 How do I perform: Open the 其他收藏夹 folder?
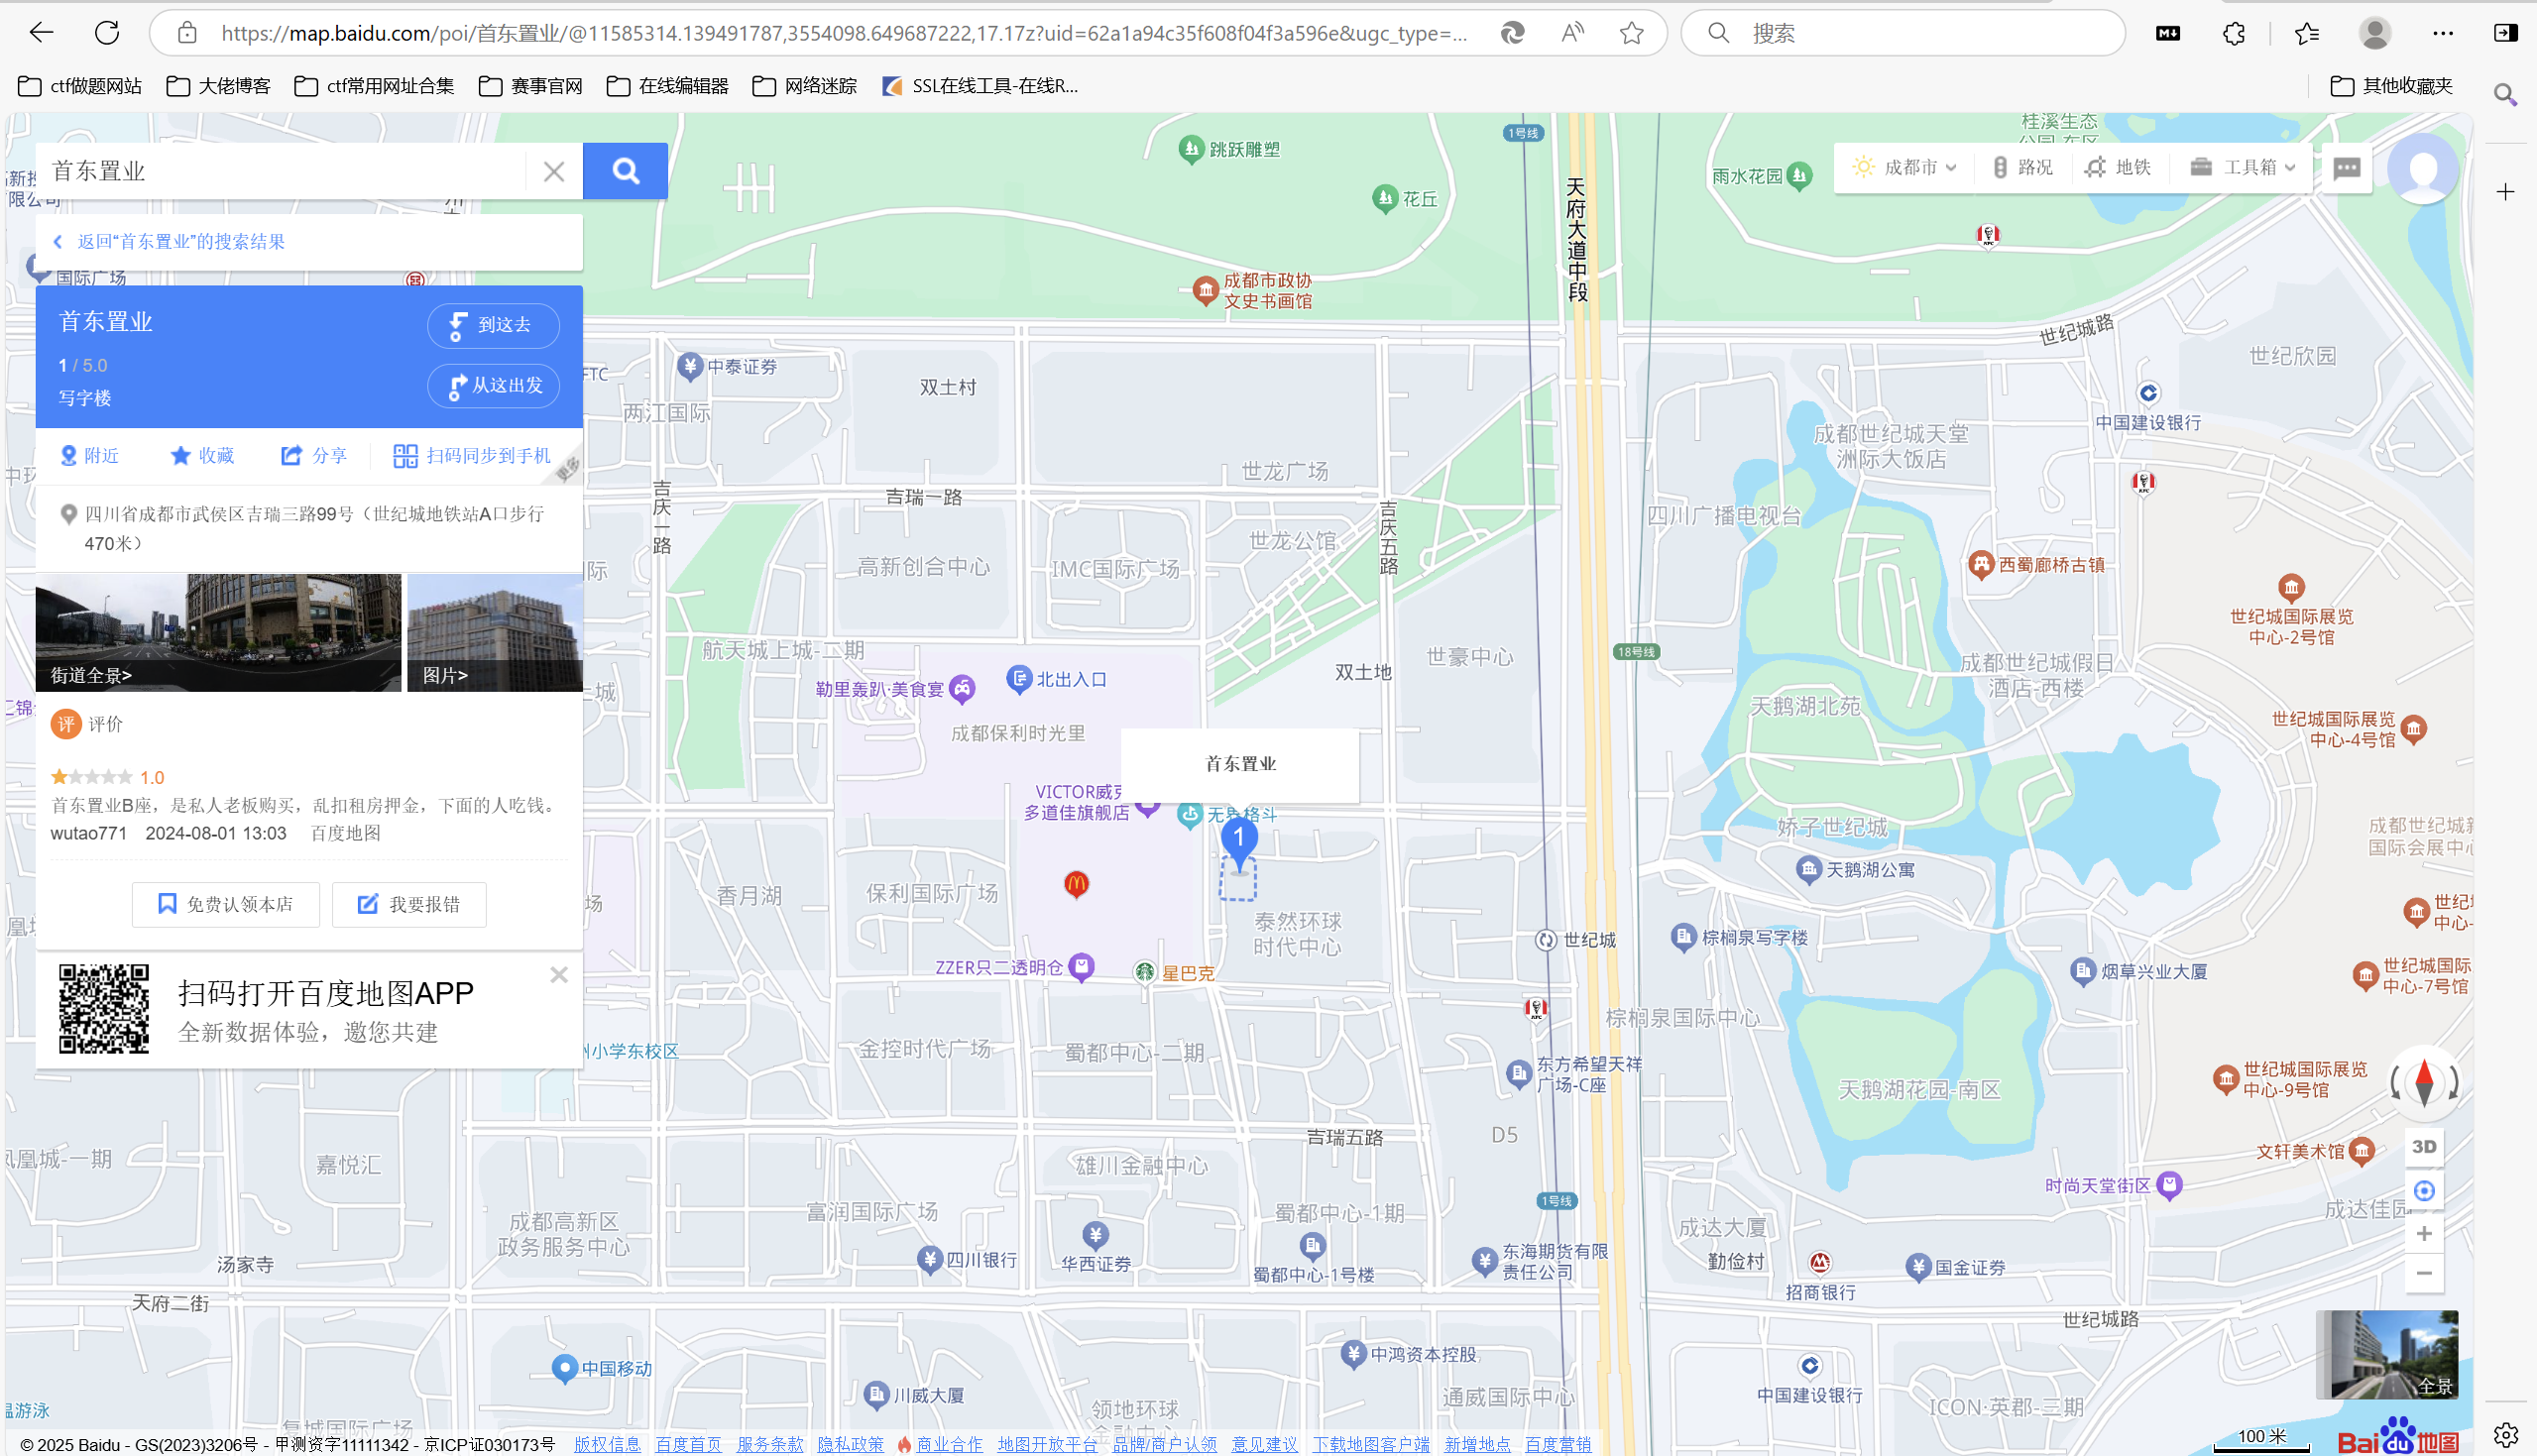click(2392, 86)
